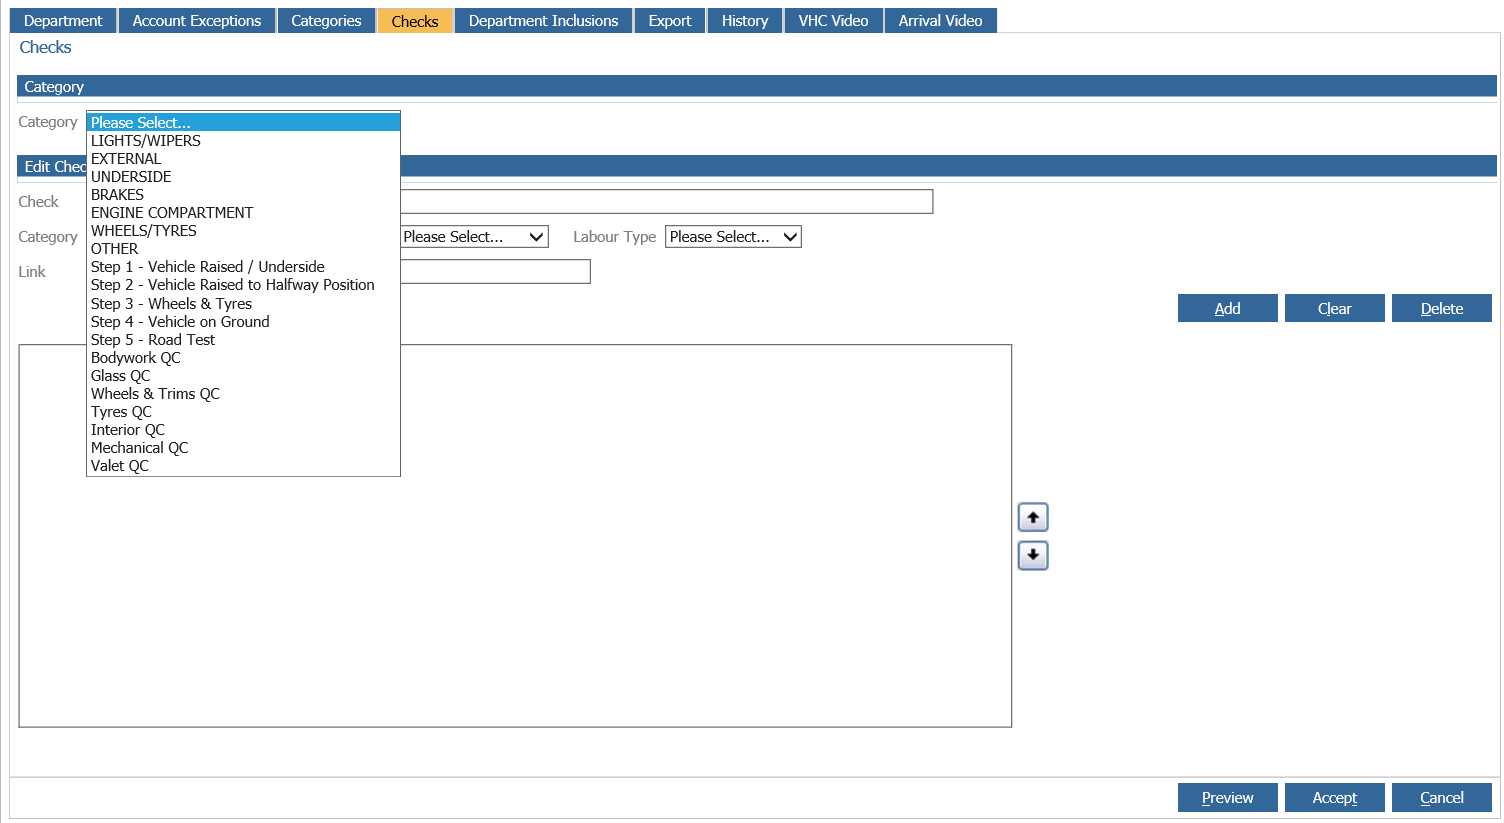Open the Department tab
Screen dimensions: 1504x823
[63, 20]
